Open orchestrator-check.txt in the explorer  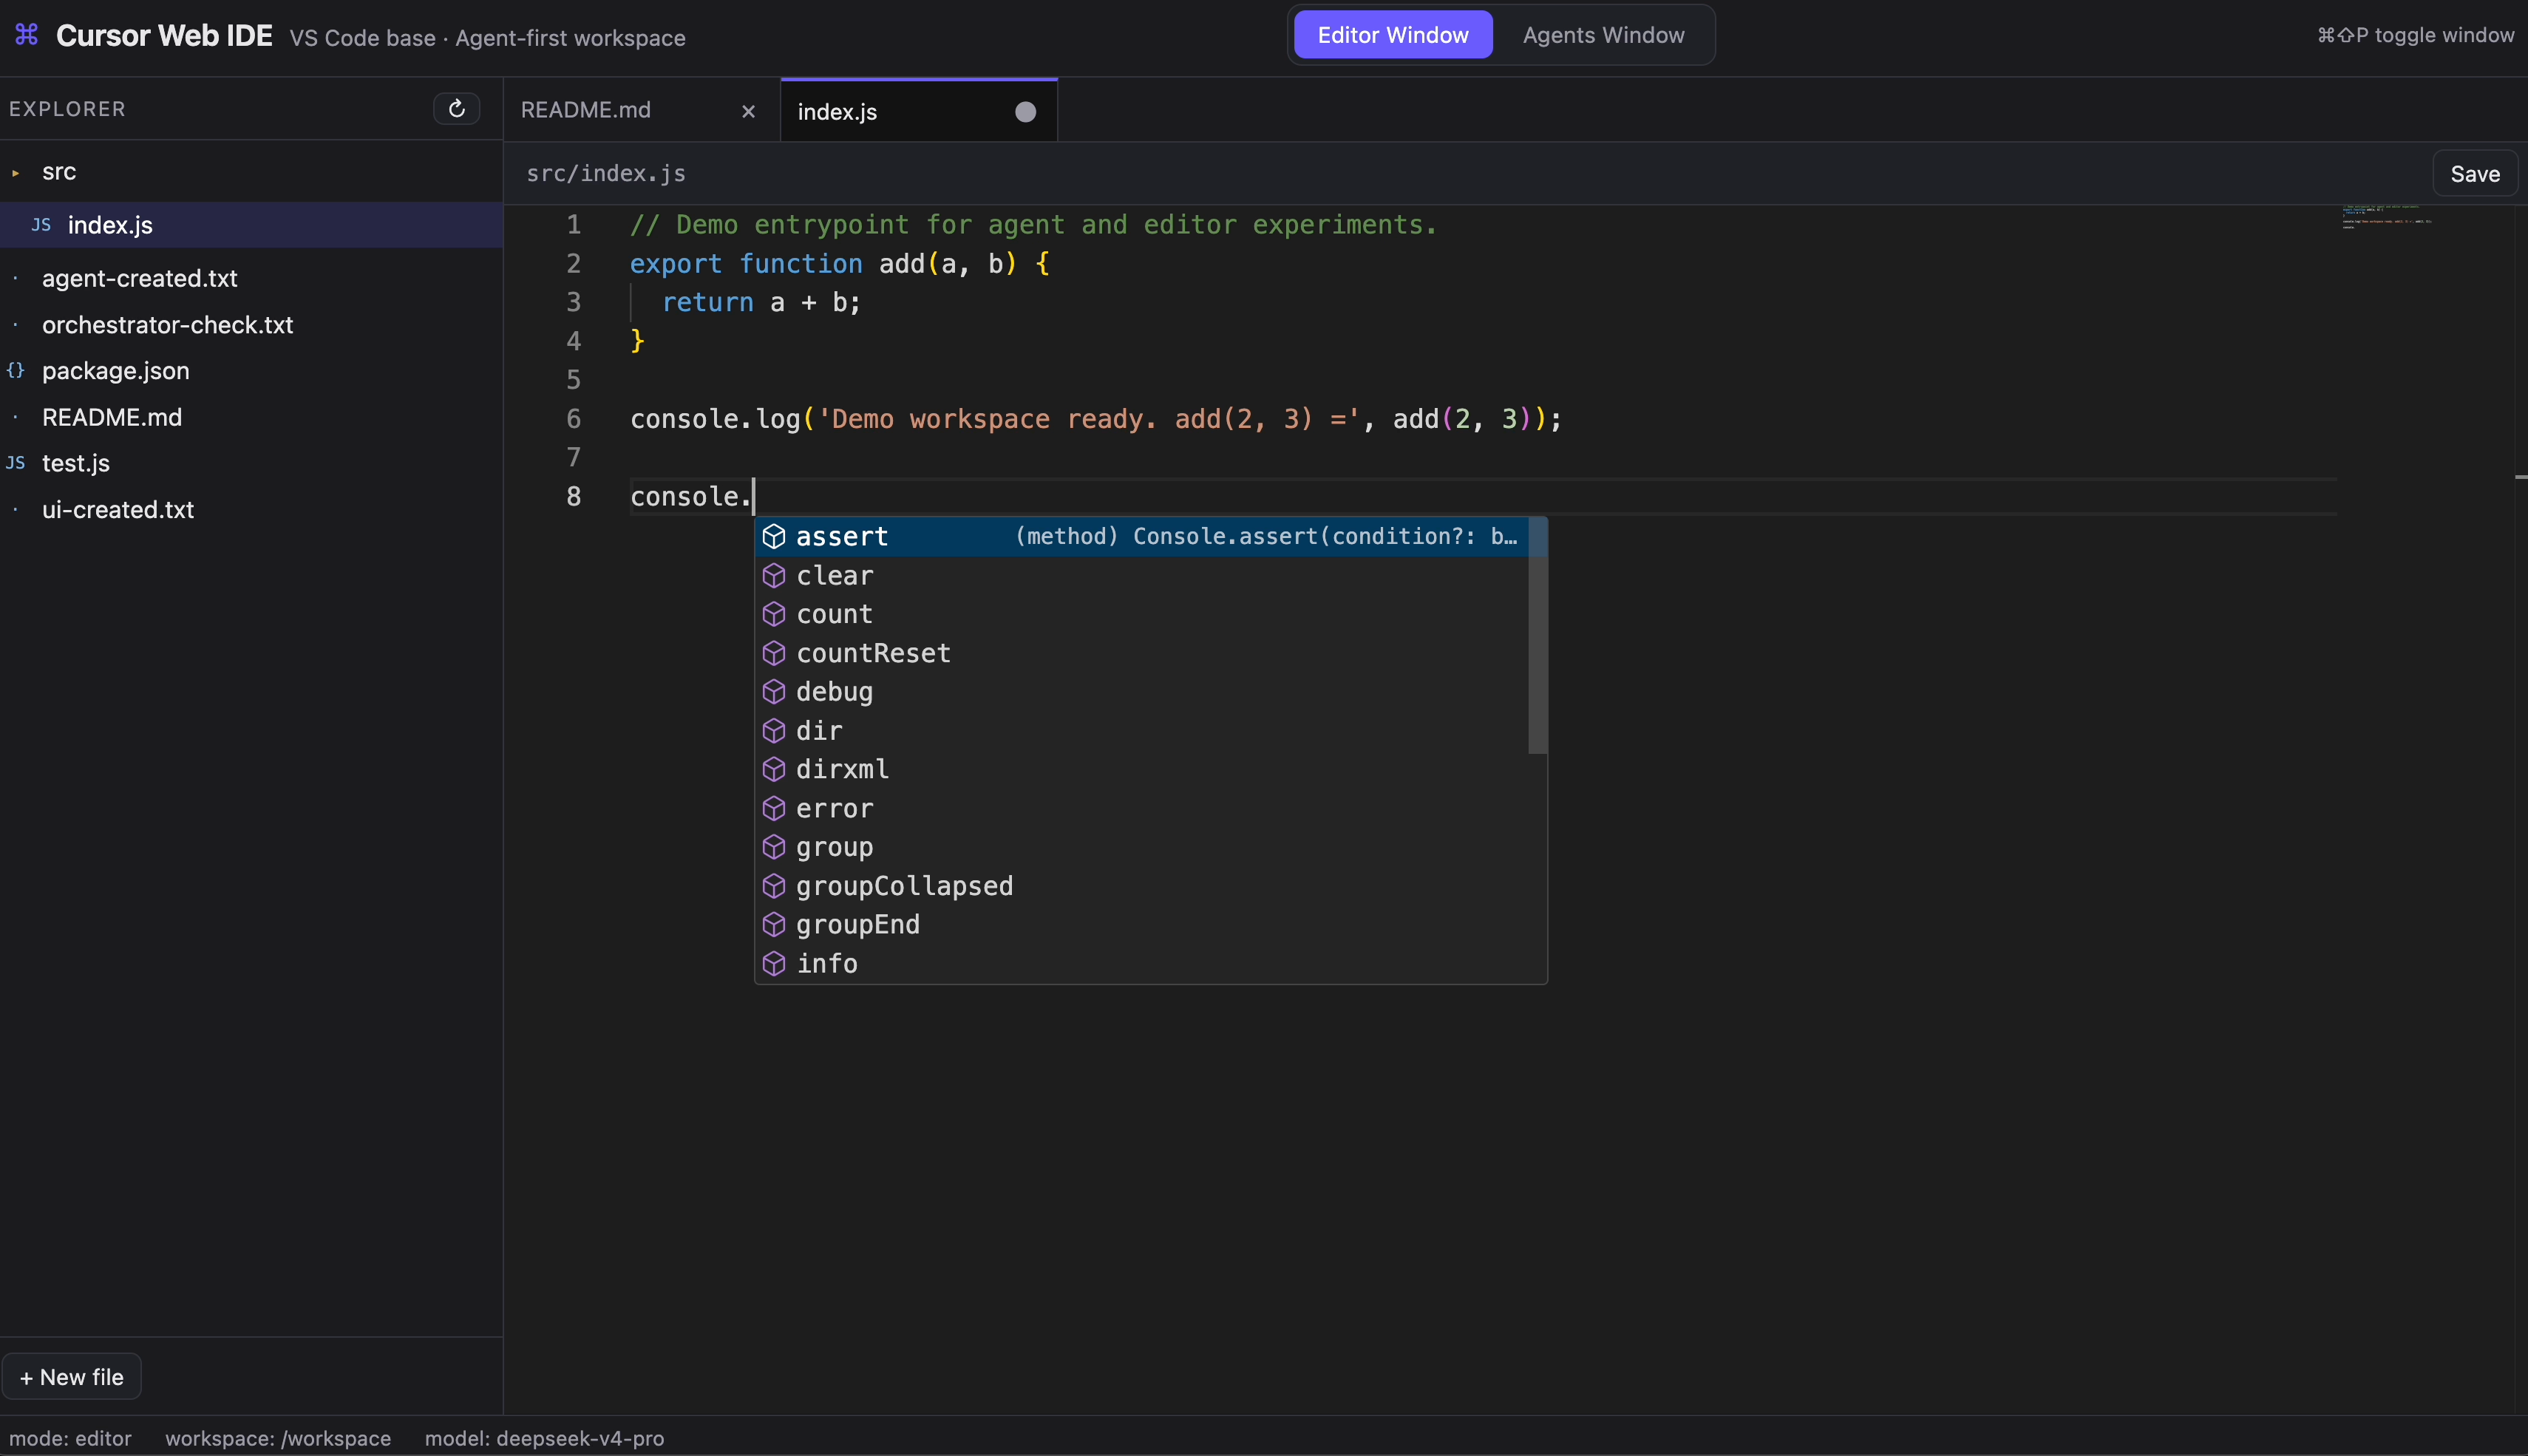click(x=251, y=325)
